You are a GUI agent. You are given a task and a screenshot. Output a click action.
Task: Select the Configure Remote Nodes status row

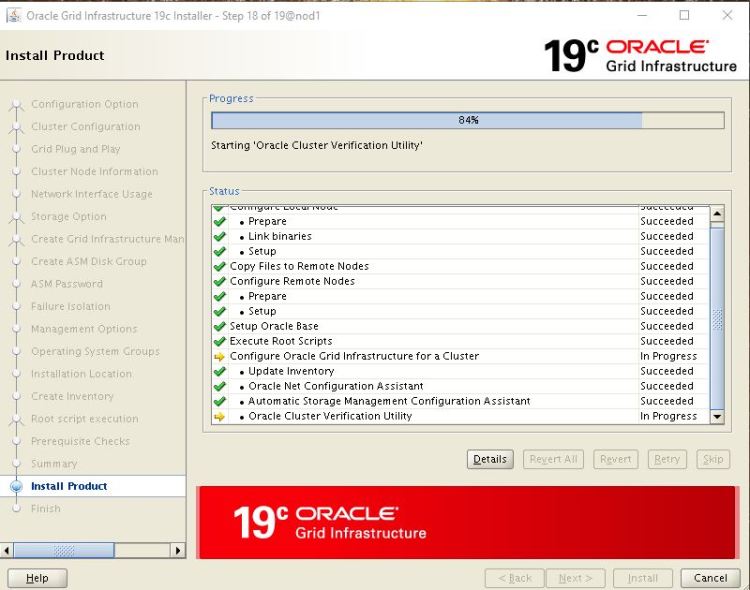(x=291, y=281)
